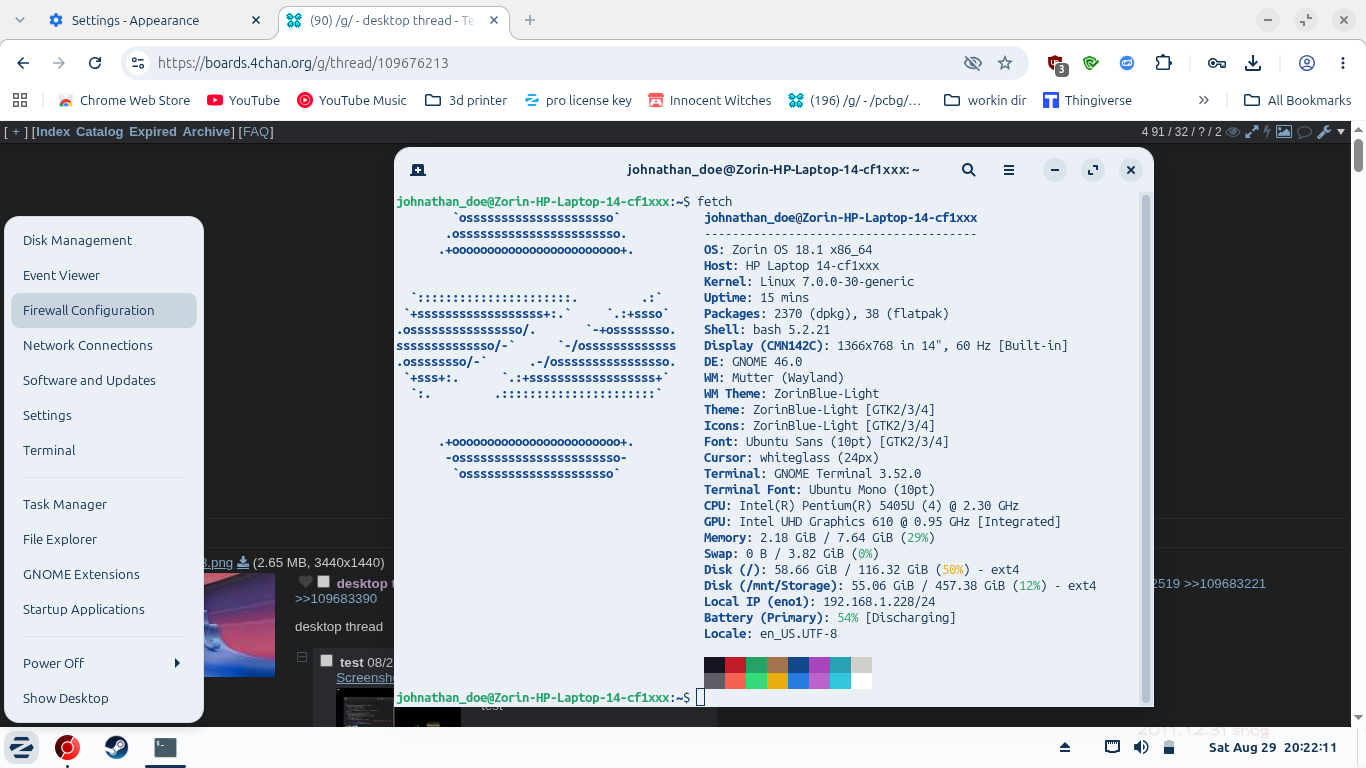Open the uBlock Origin extension icon
Viewport: 1366px width, 768px height.
[1055, 64]
